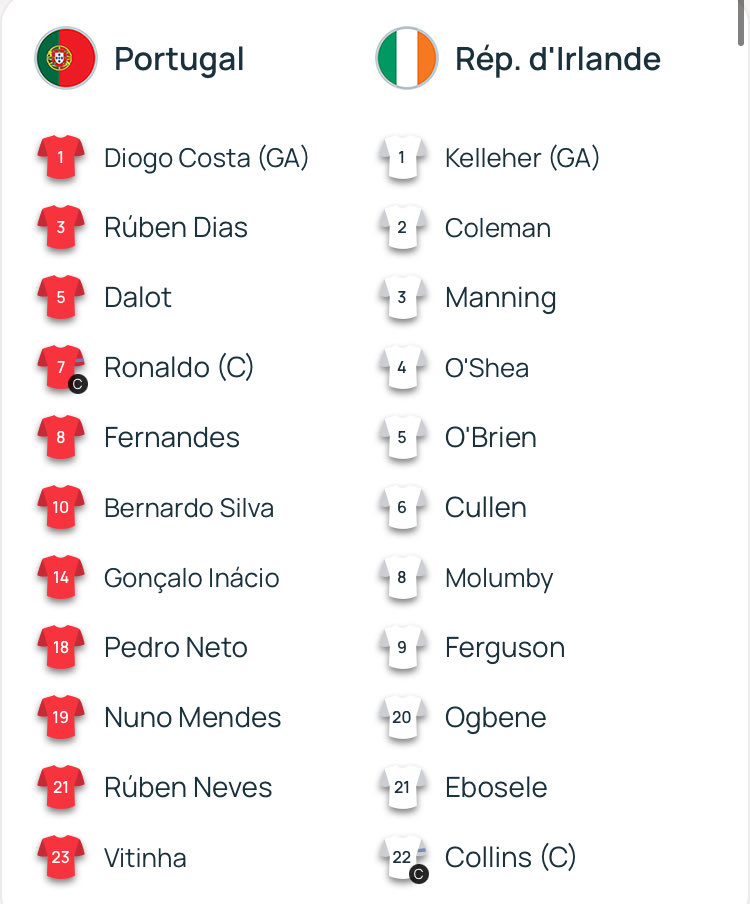
Task: Click Diogo Costa's red number 1 jersey
Action: coord(61,158)
